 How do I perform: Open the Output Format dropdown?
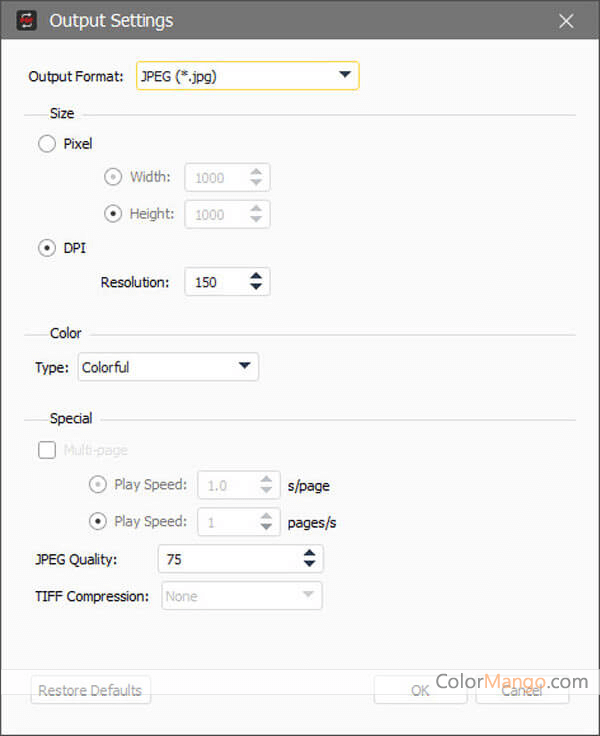tap(247, 76)
